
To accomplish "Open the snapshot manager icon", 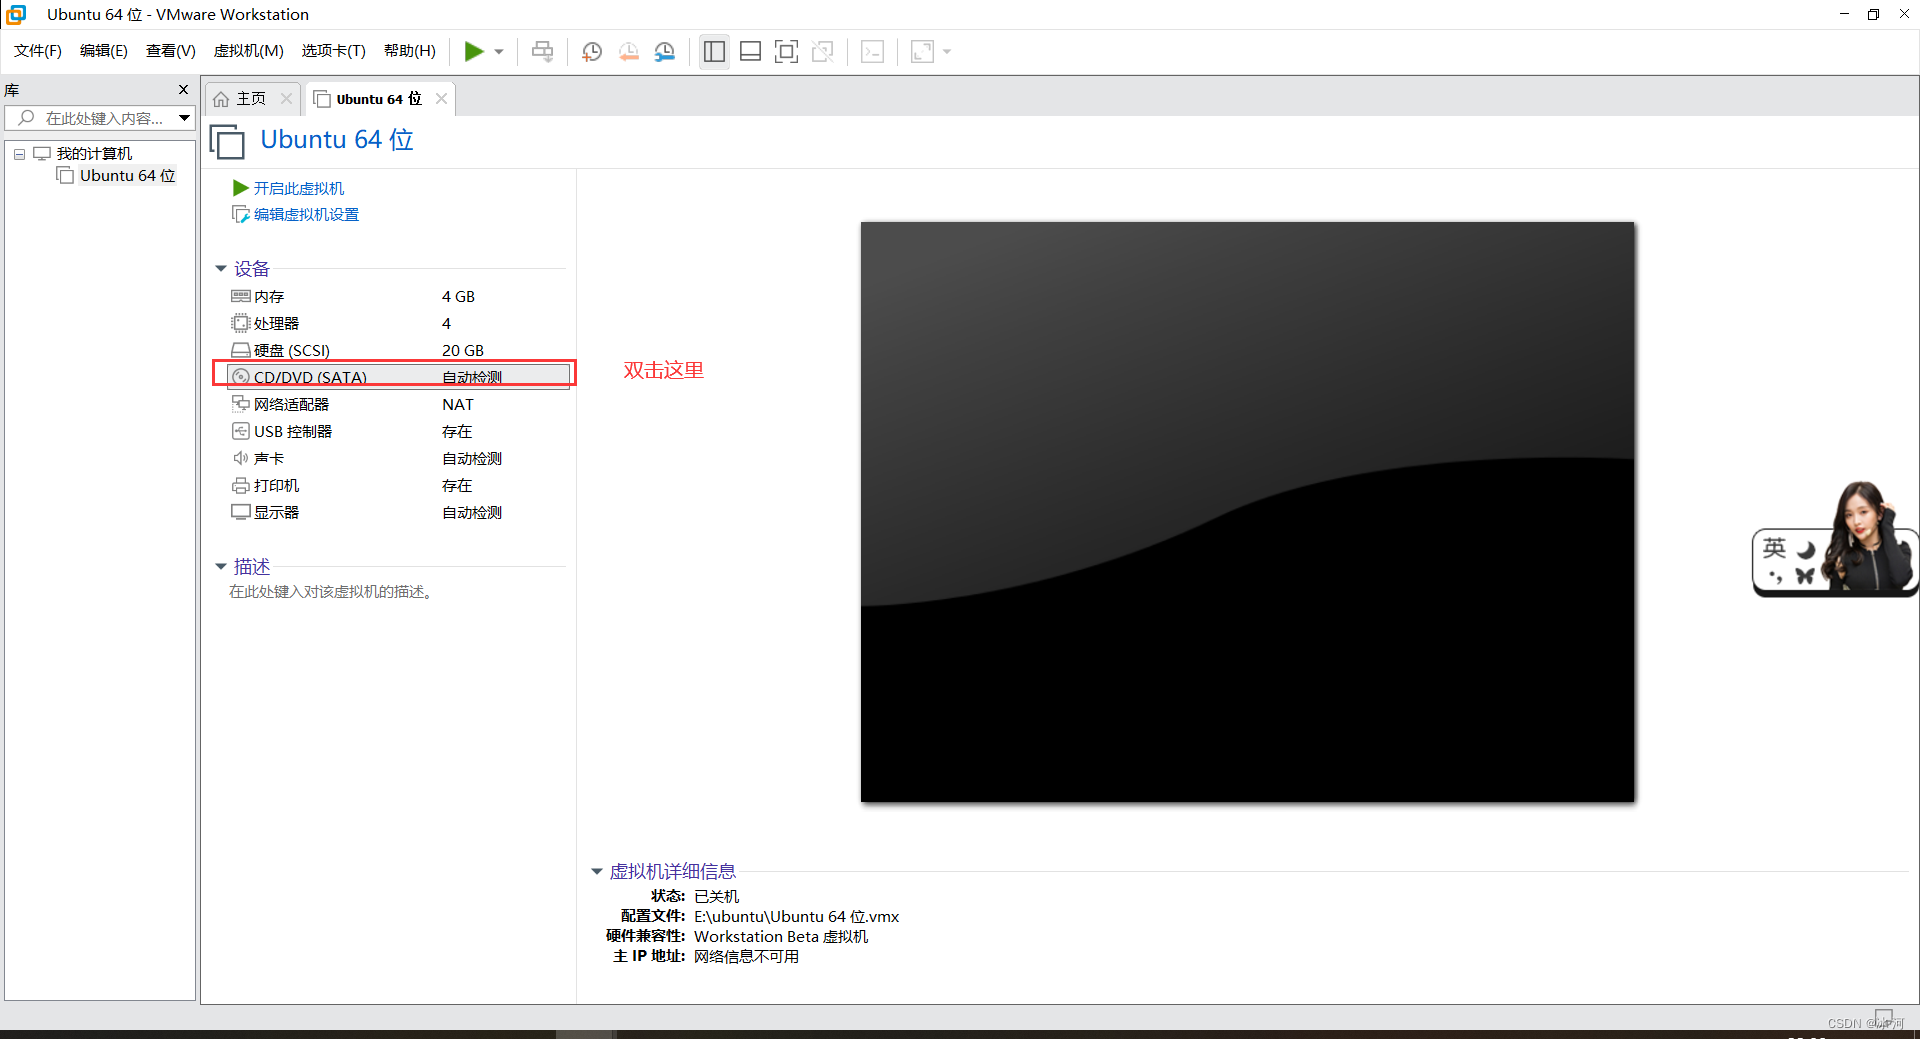I will (x=664, y=51).
